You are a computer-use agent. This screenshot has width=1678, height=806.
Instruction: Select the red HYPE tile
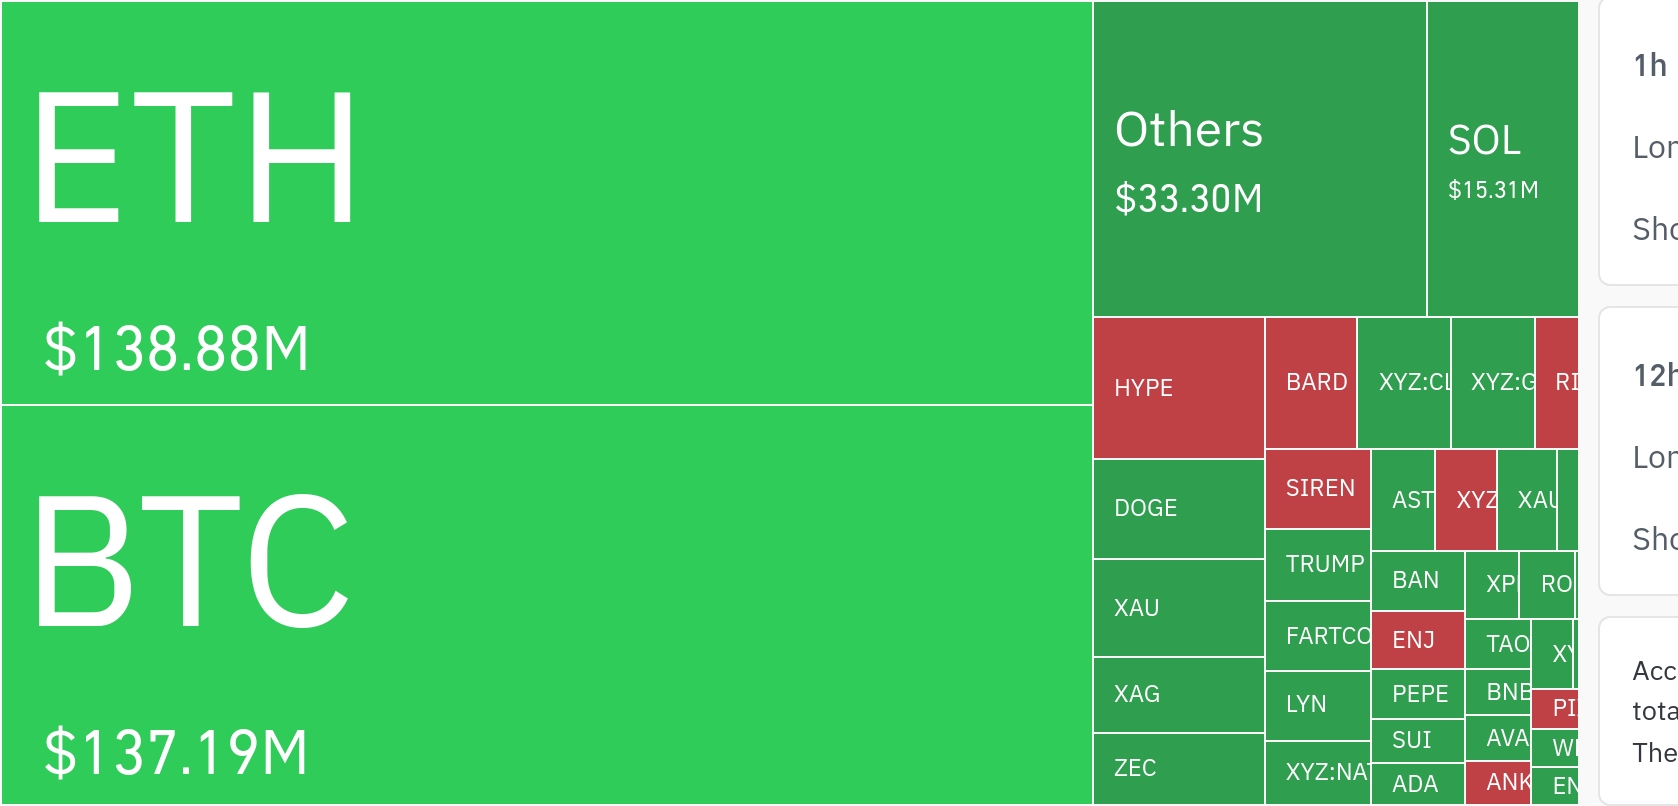1178,388
